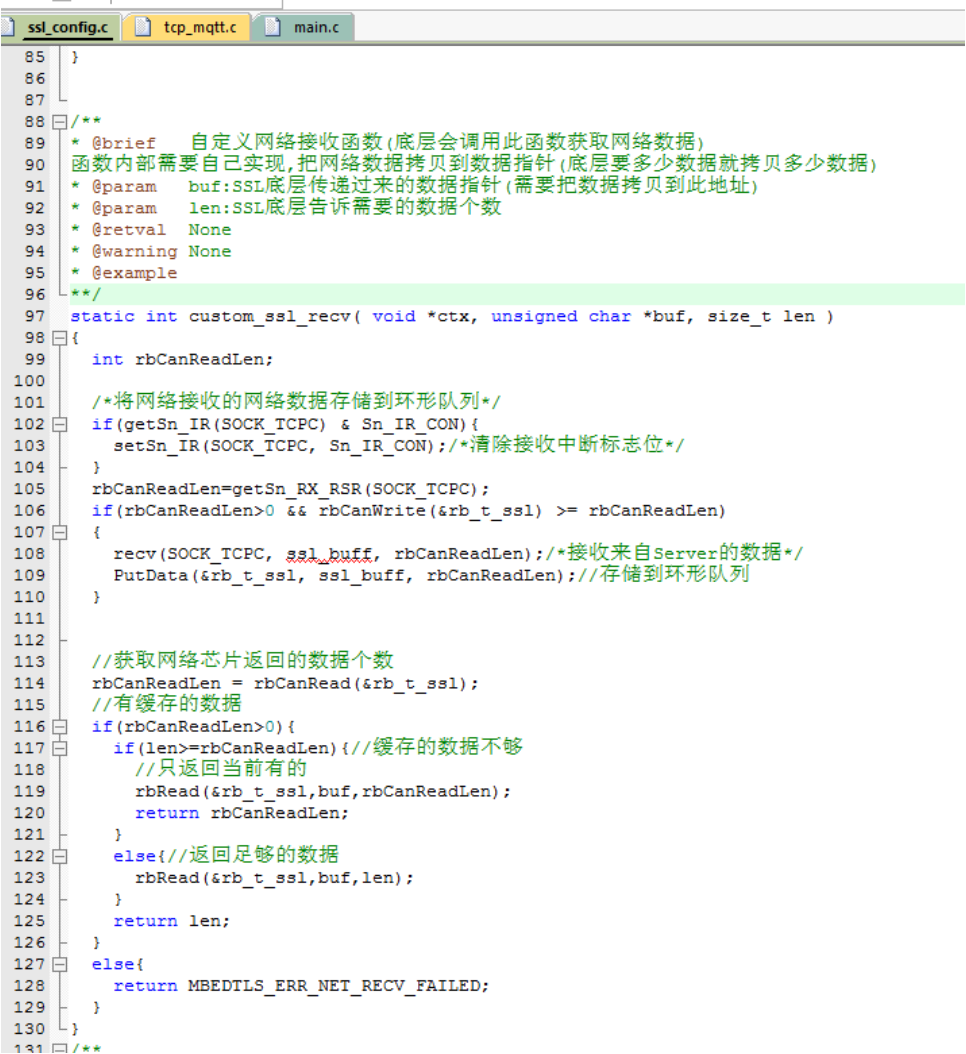Image resolution: width=966 pixels, height=1054 pixels.
Task: Click the file icon on tcp_mqtt.c tab
Action: tap(142, 27)
